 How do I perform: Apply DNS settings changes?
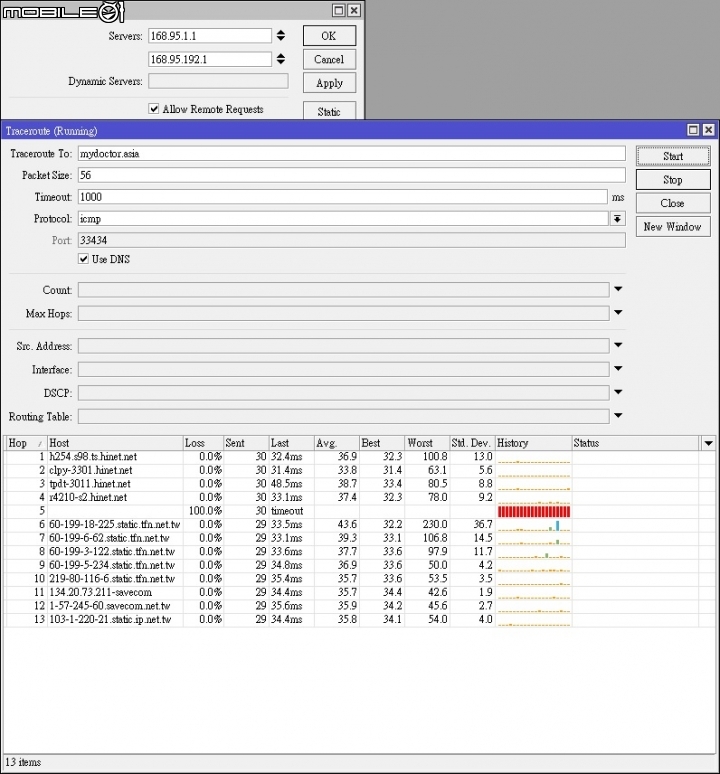(329, 83)
